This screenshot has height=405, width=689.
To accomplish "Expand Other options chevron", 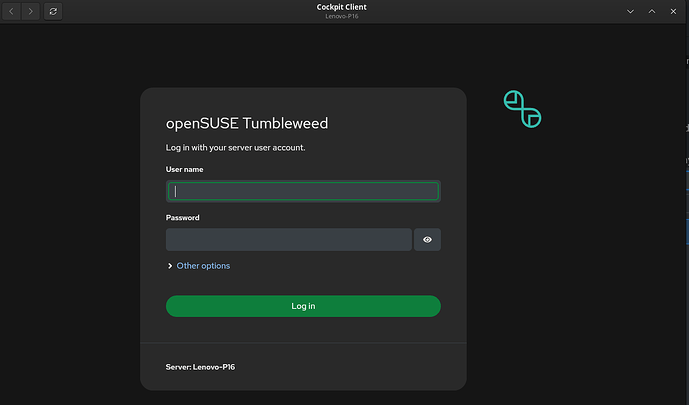I will tap(170, 266).
